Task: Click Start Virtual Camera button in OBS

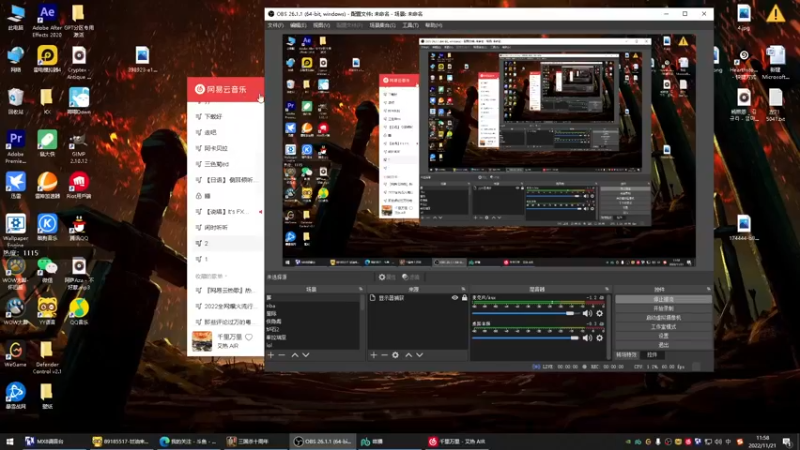Action: pyautogui.click(x=663, y=317)
